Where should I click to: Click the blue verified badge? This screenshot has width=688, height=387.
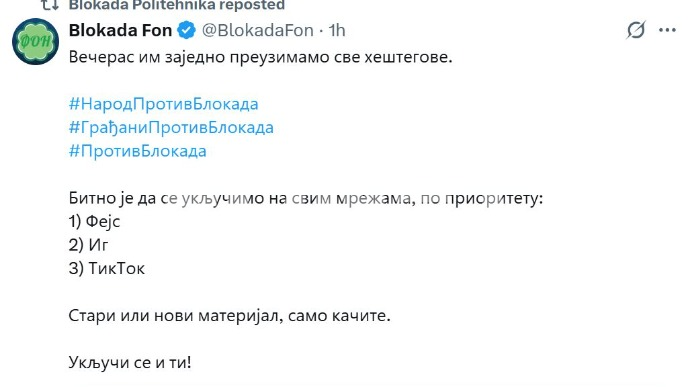click(x=186, y=30)
